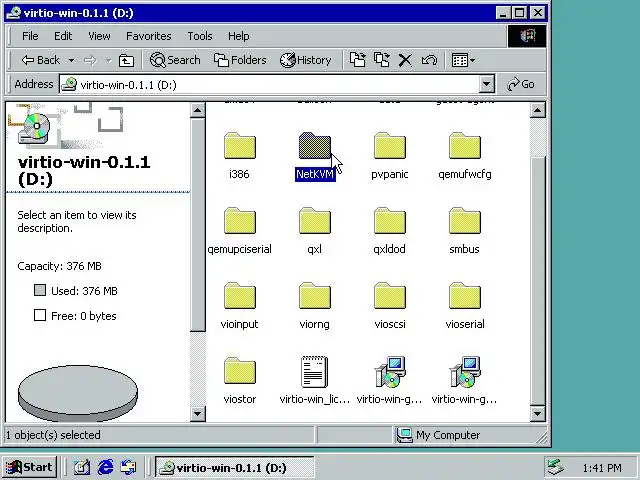Image resolution: width=640 pixels, height=480 pixels.
Task: Click the system tray hardware icon
Action: pos(556,467)
